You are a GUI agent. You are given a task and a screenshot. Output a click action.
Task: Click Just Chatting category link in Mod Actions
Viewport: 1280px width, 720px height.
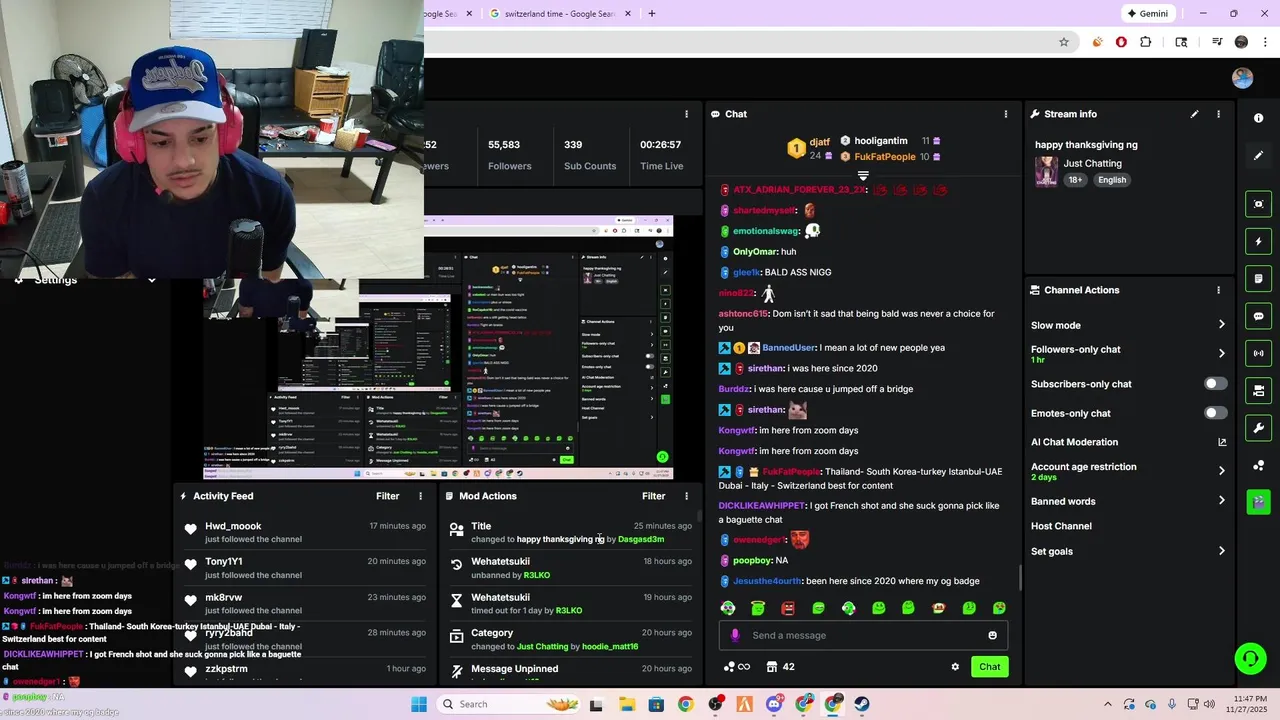[x=543, y=647]
